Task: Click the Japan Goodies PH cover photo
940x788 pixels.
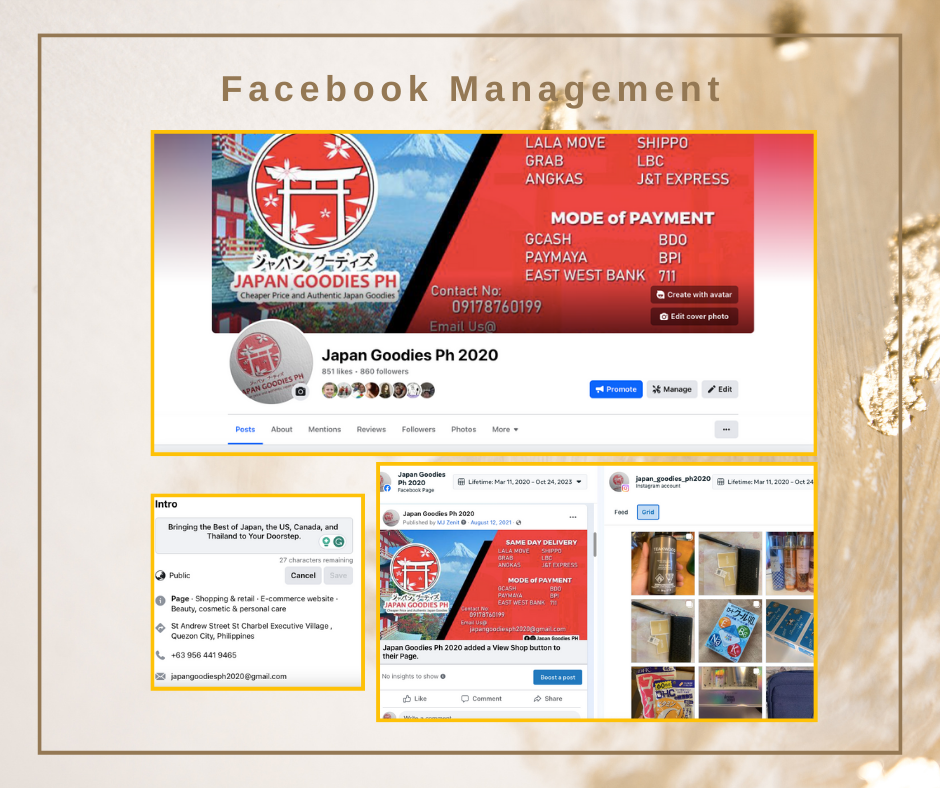Action: coord(483,233)
